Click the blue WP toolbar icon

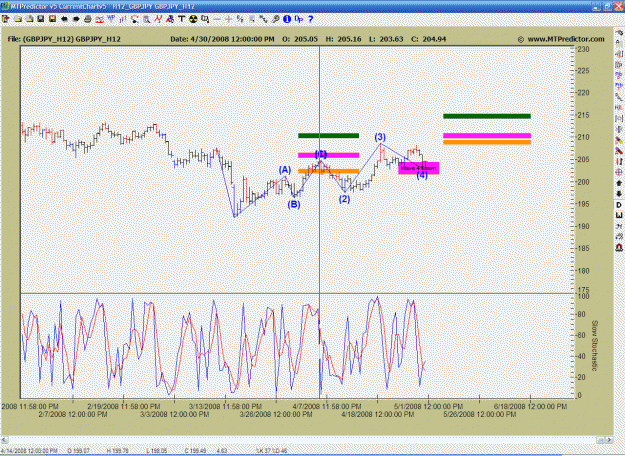[x=111, y=19]
